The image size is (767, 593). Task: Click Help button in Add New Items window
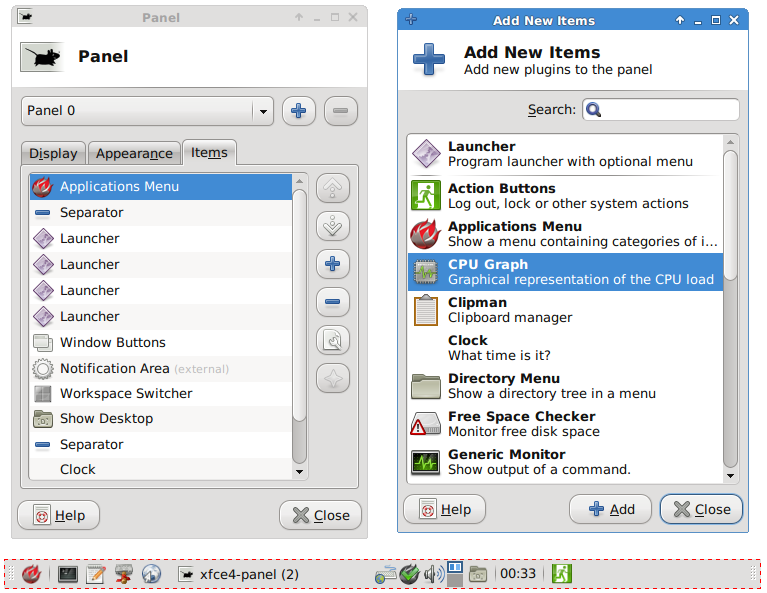click(444, 509)
